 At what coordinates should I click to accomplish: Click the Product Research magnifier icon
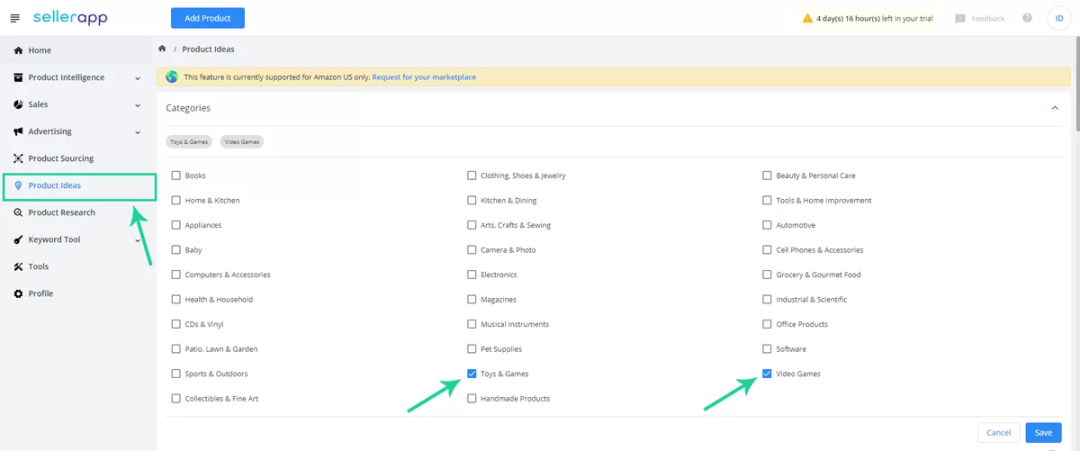tap(18, 213)
